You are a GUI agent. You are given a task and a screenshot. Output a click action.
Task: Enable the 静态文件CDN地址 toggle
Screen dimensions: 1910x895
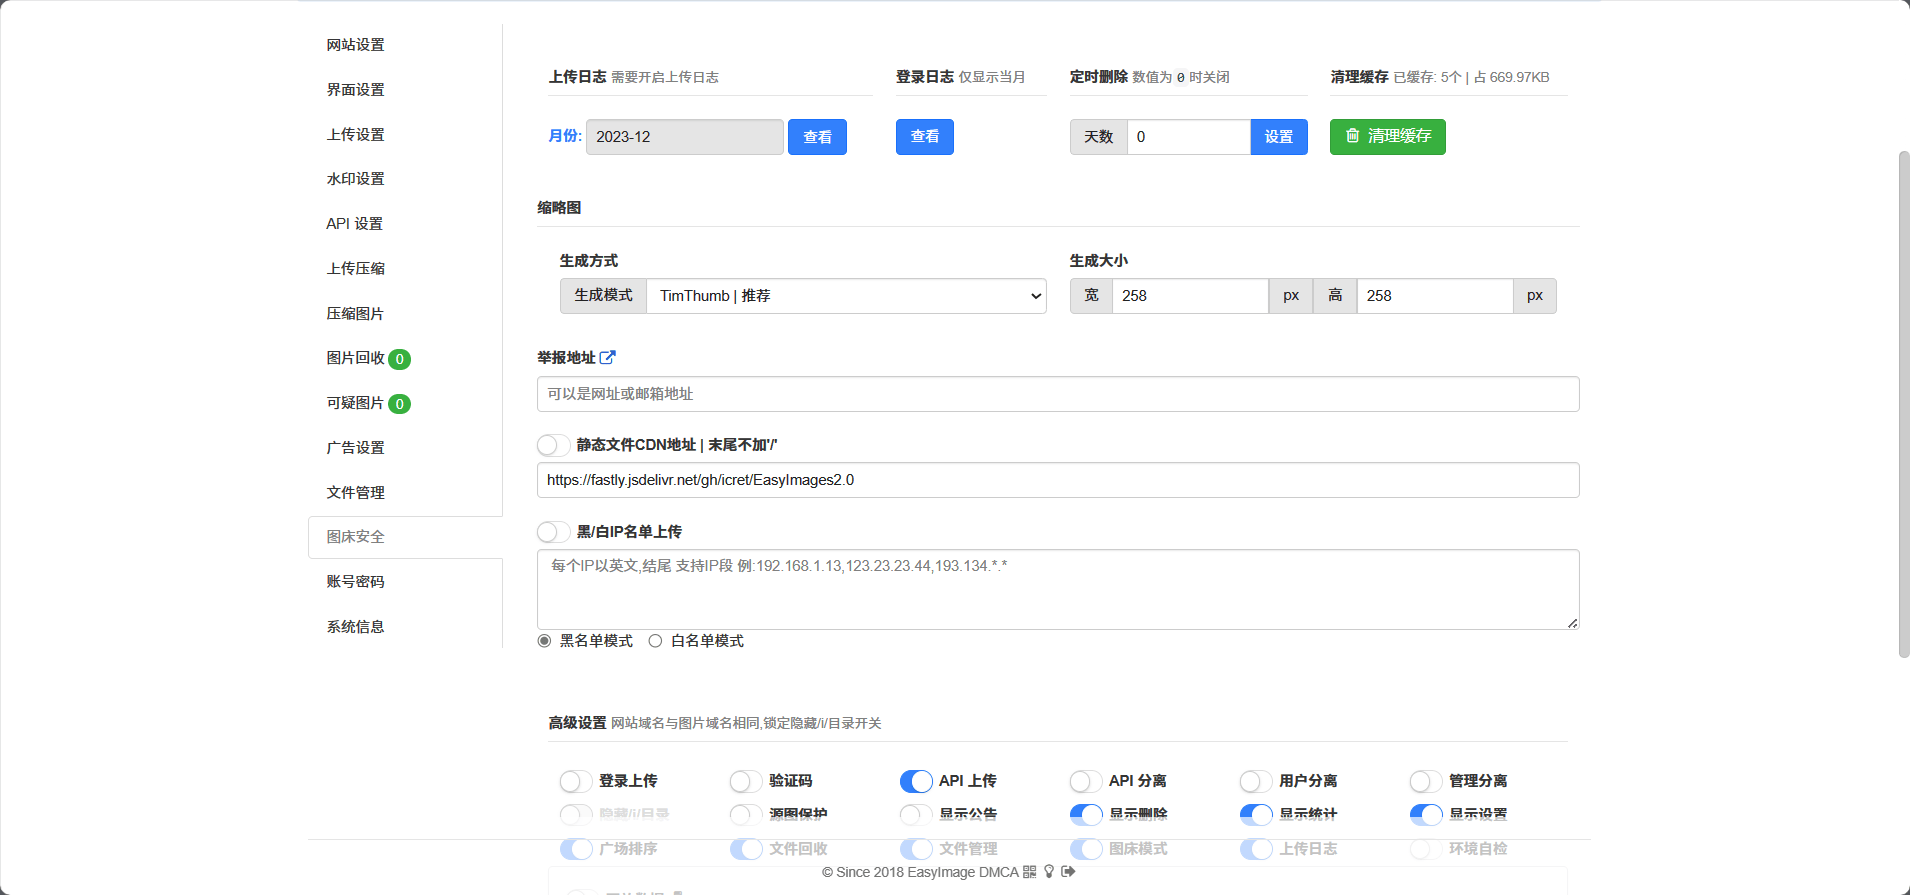tap(553, 445)
